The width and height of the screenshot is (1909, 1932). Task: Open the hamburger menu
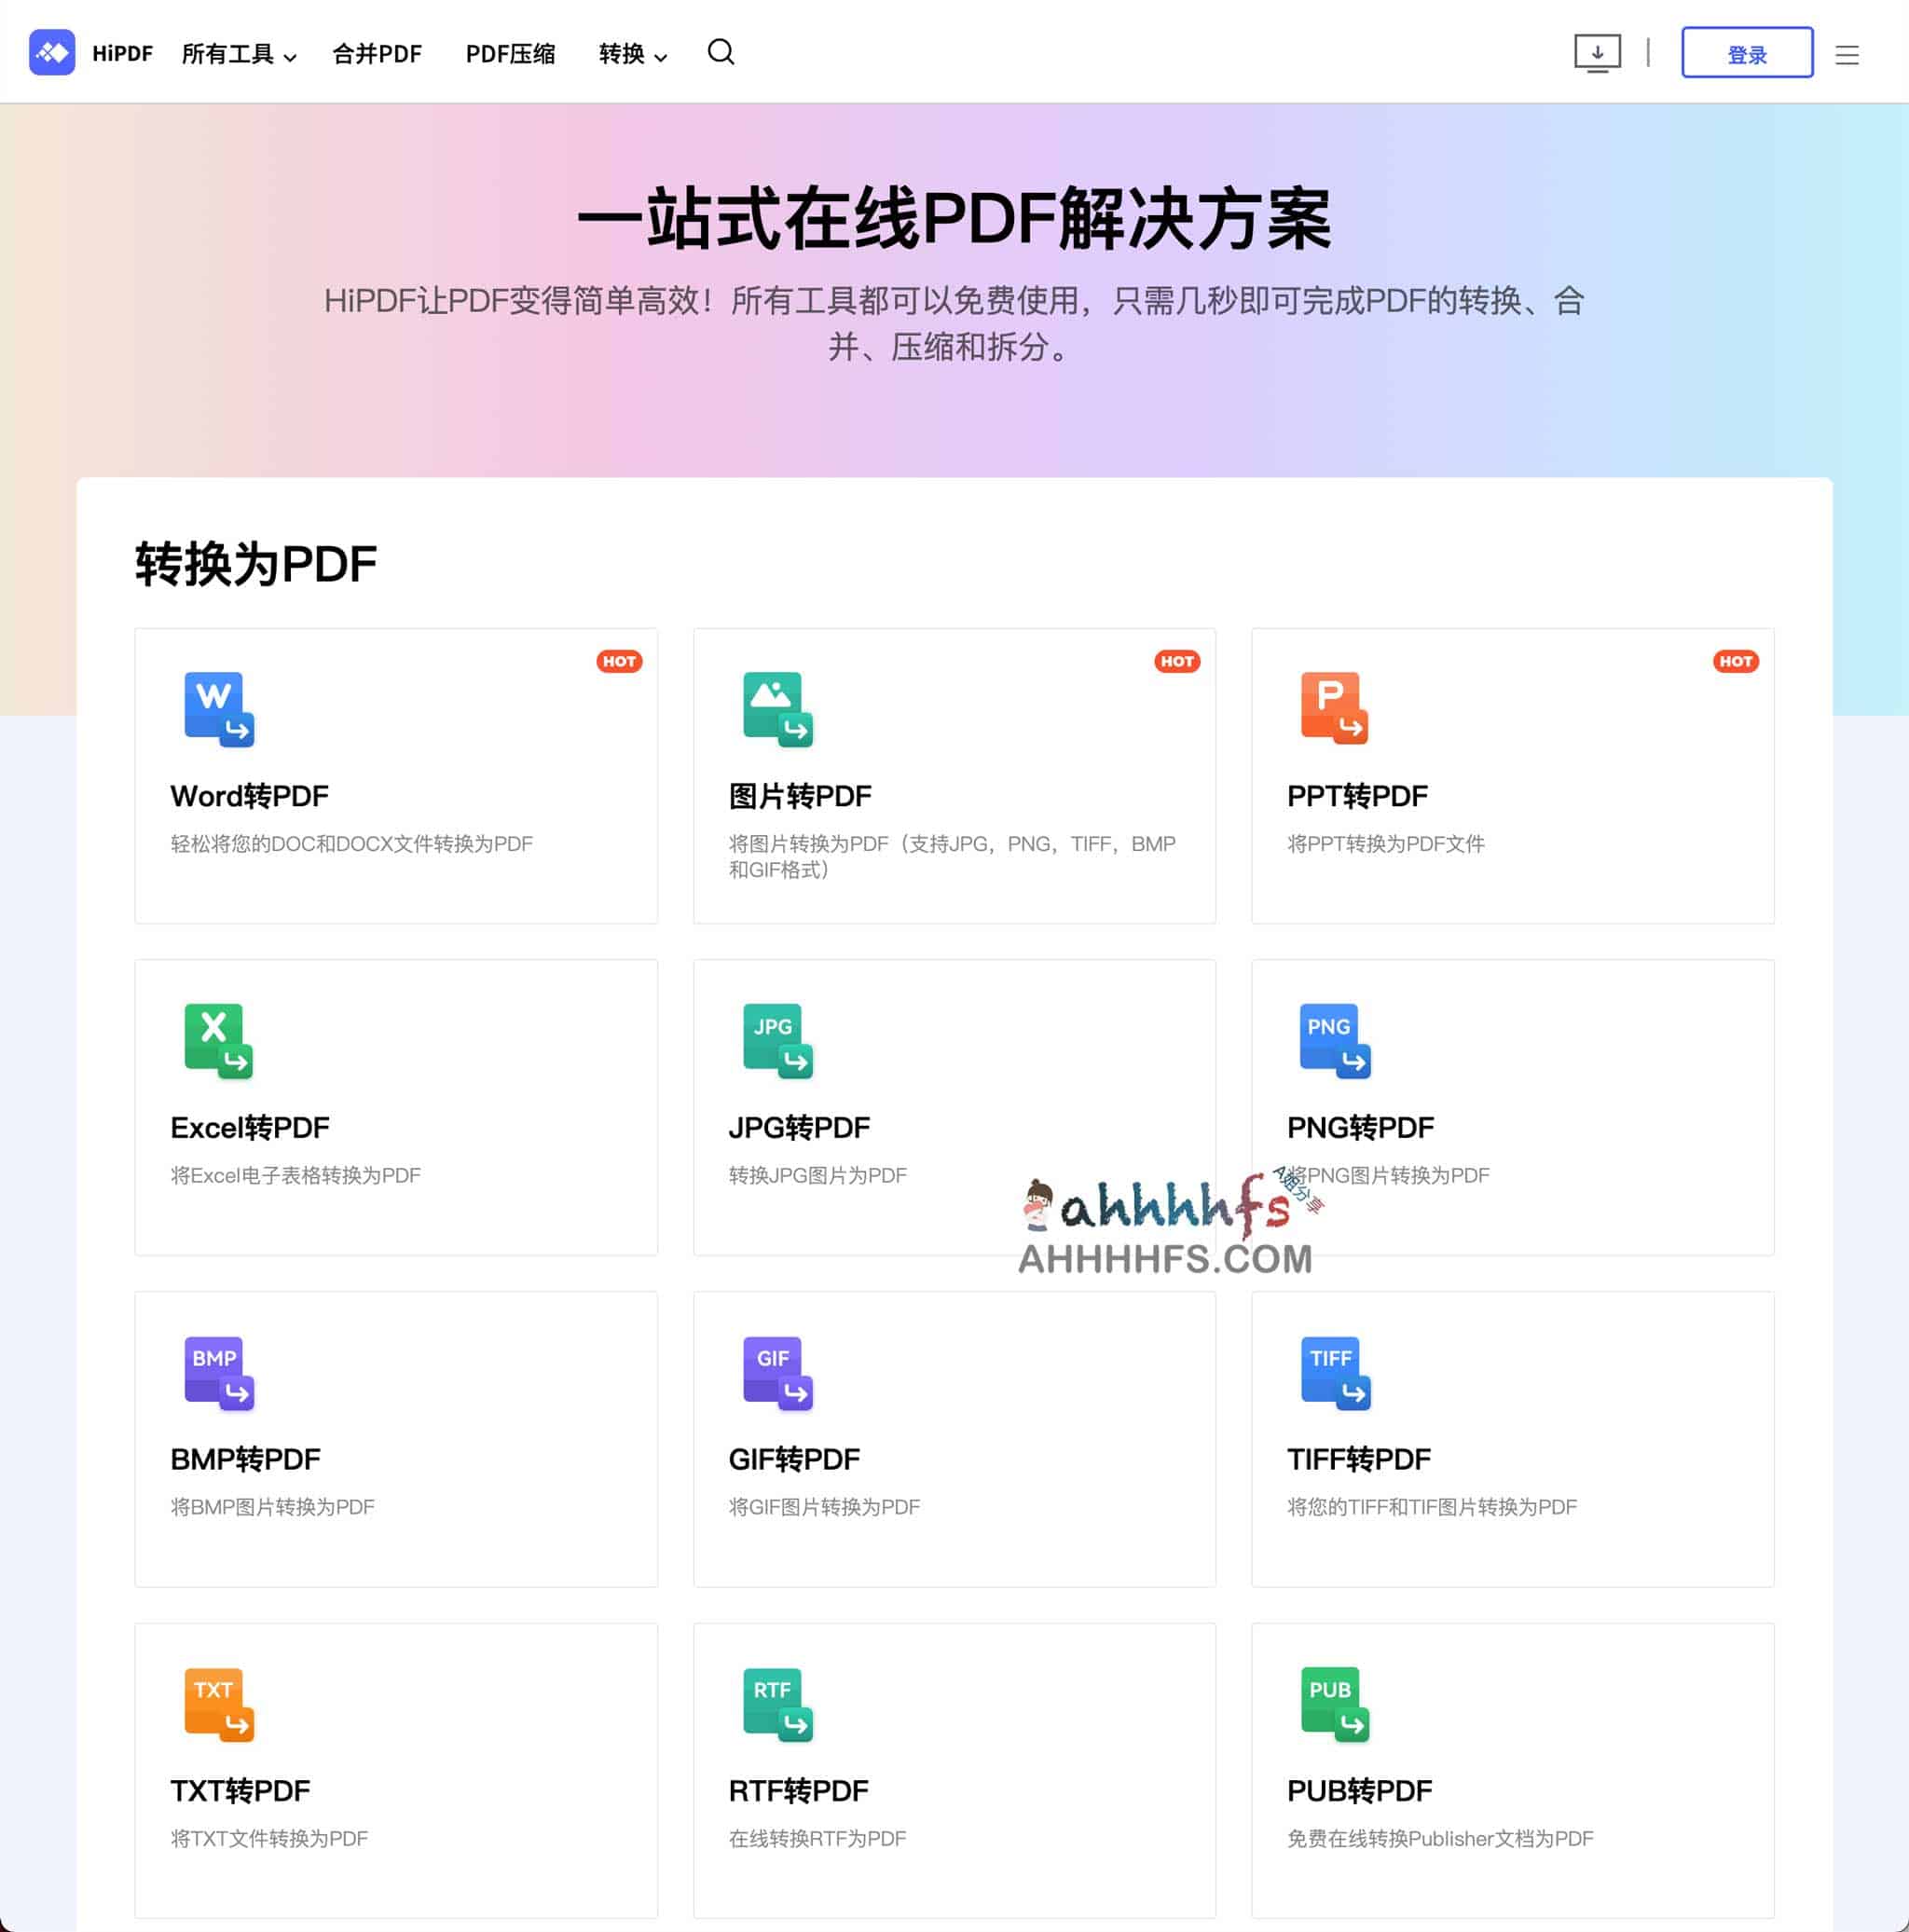[x=1847, y=54]
